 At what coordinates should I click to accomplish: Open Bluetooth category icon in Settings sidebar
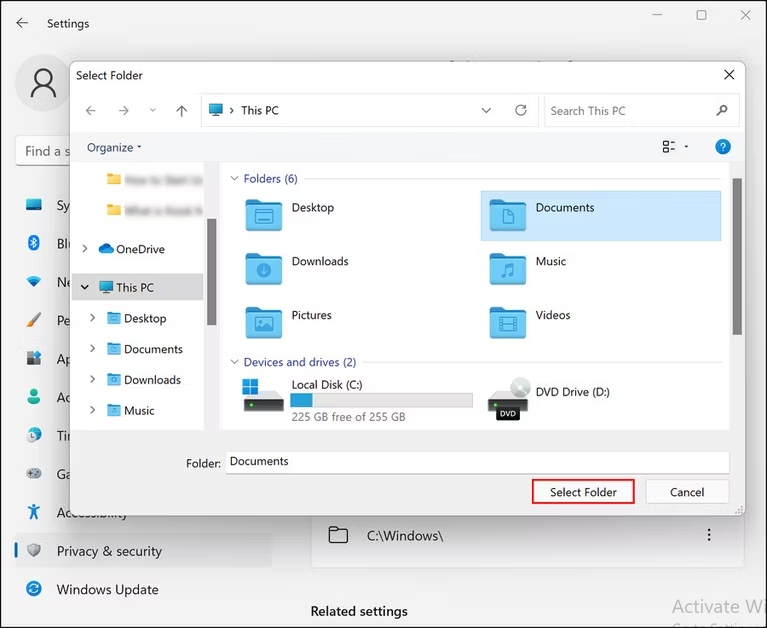click(34, 243)
